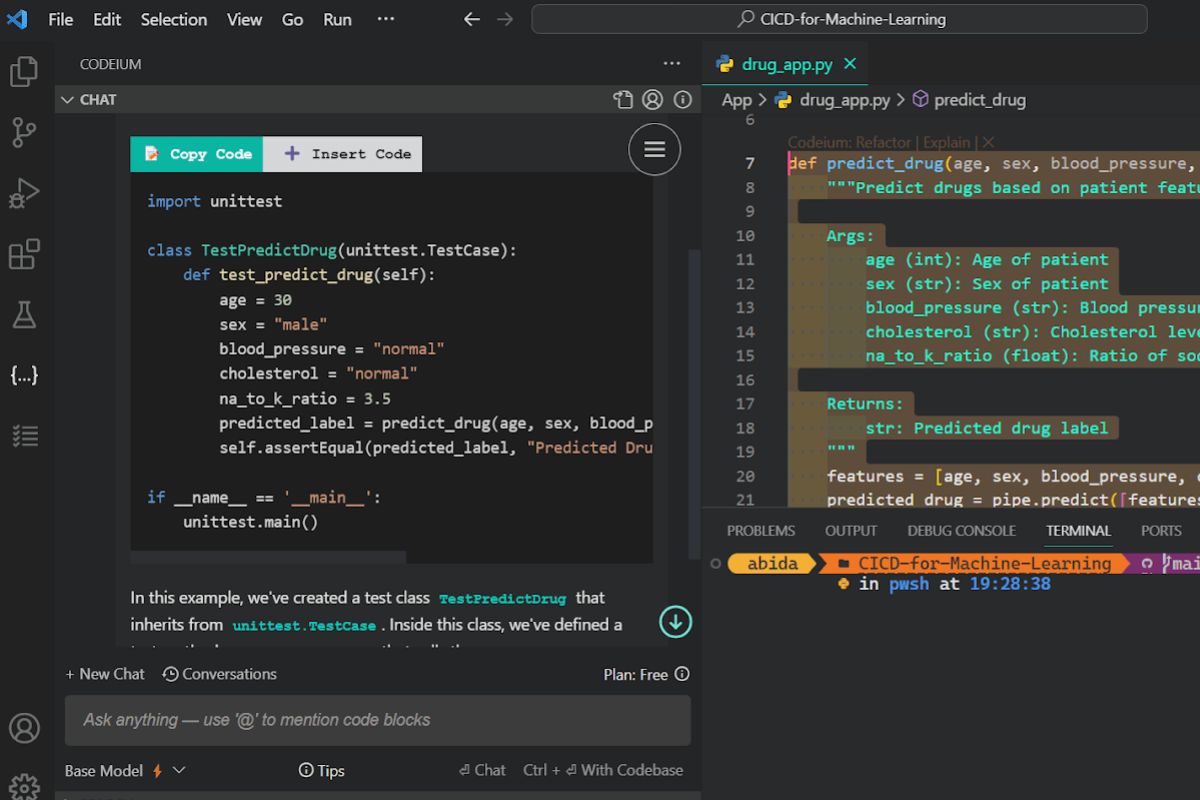Open the Run and Debug view
This screenshot has width=1200, height=800.
click(24, 193)
